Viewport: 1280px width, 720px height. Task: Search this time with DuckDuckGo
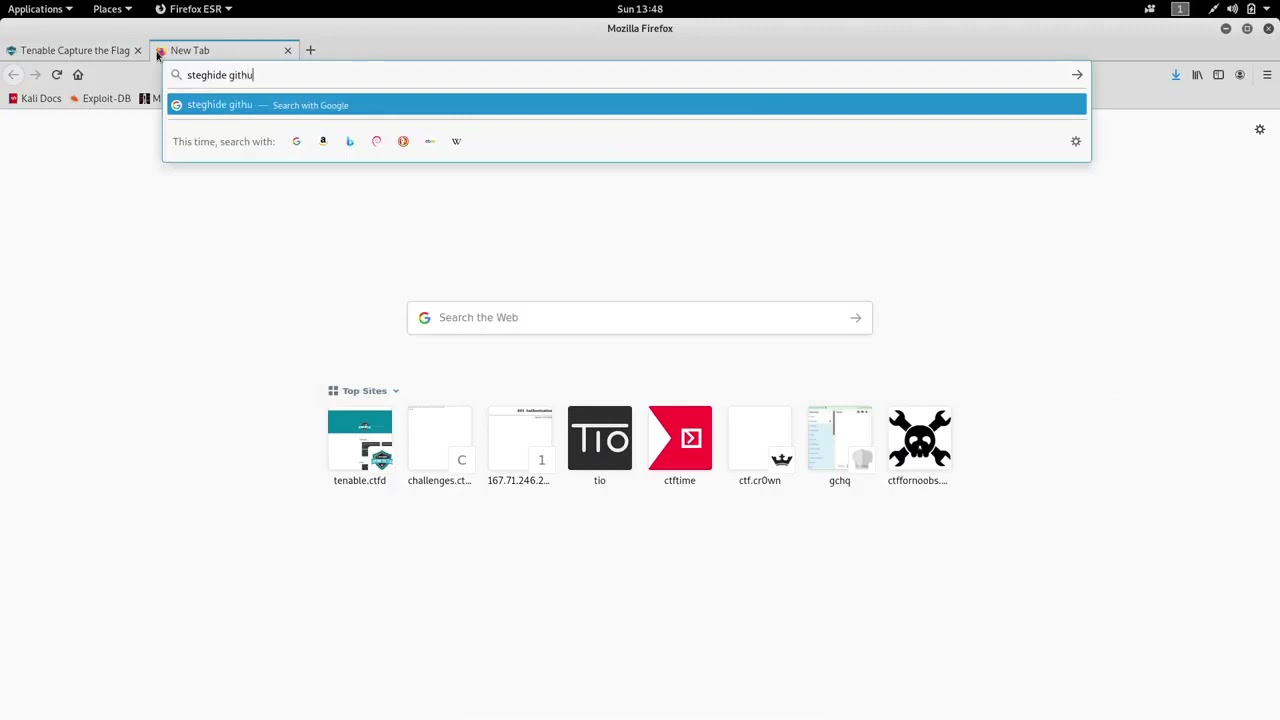point(403,141)
